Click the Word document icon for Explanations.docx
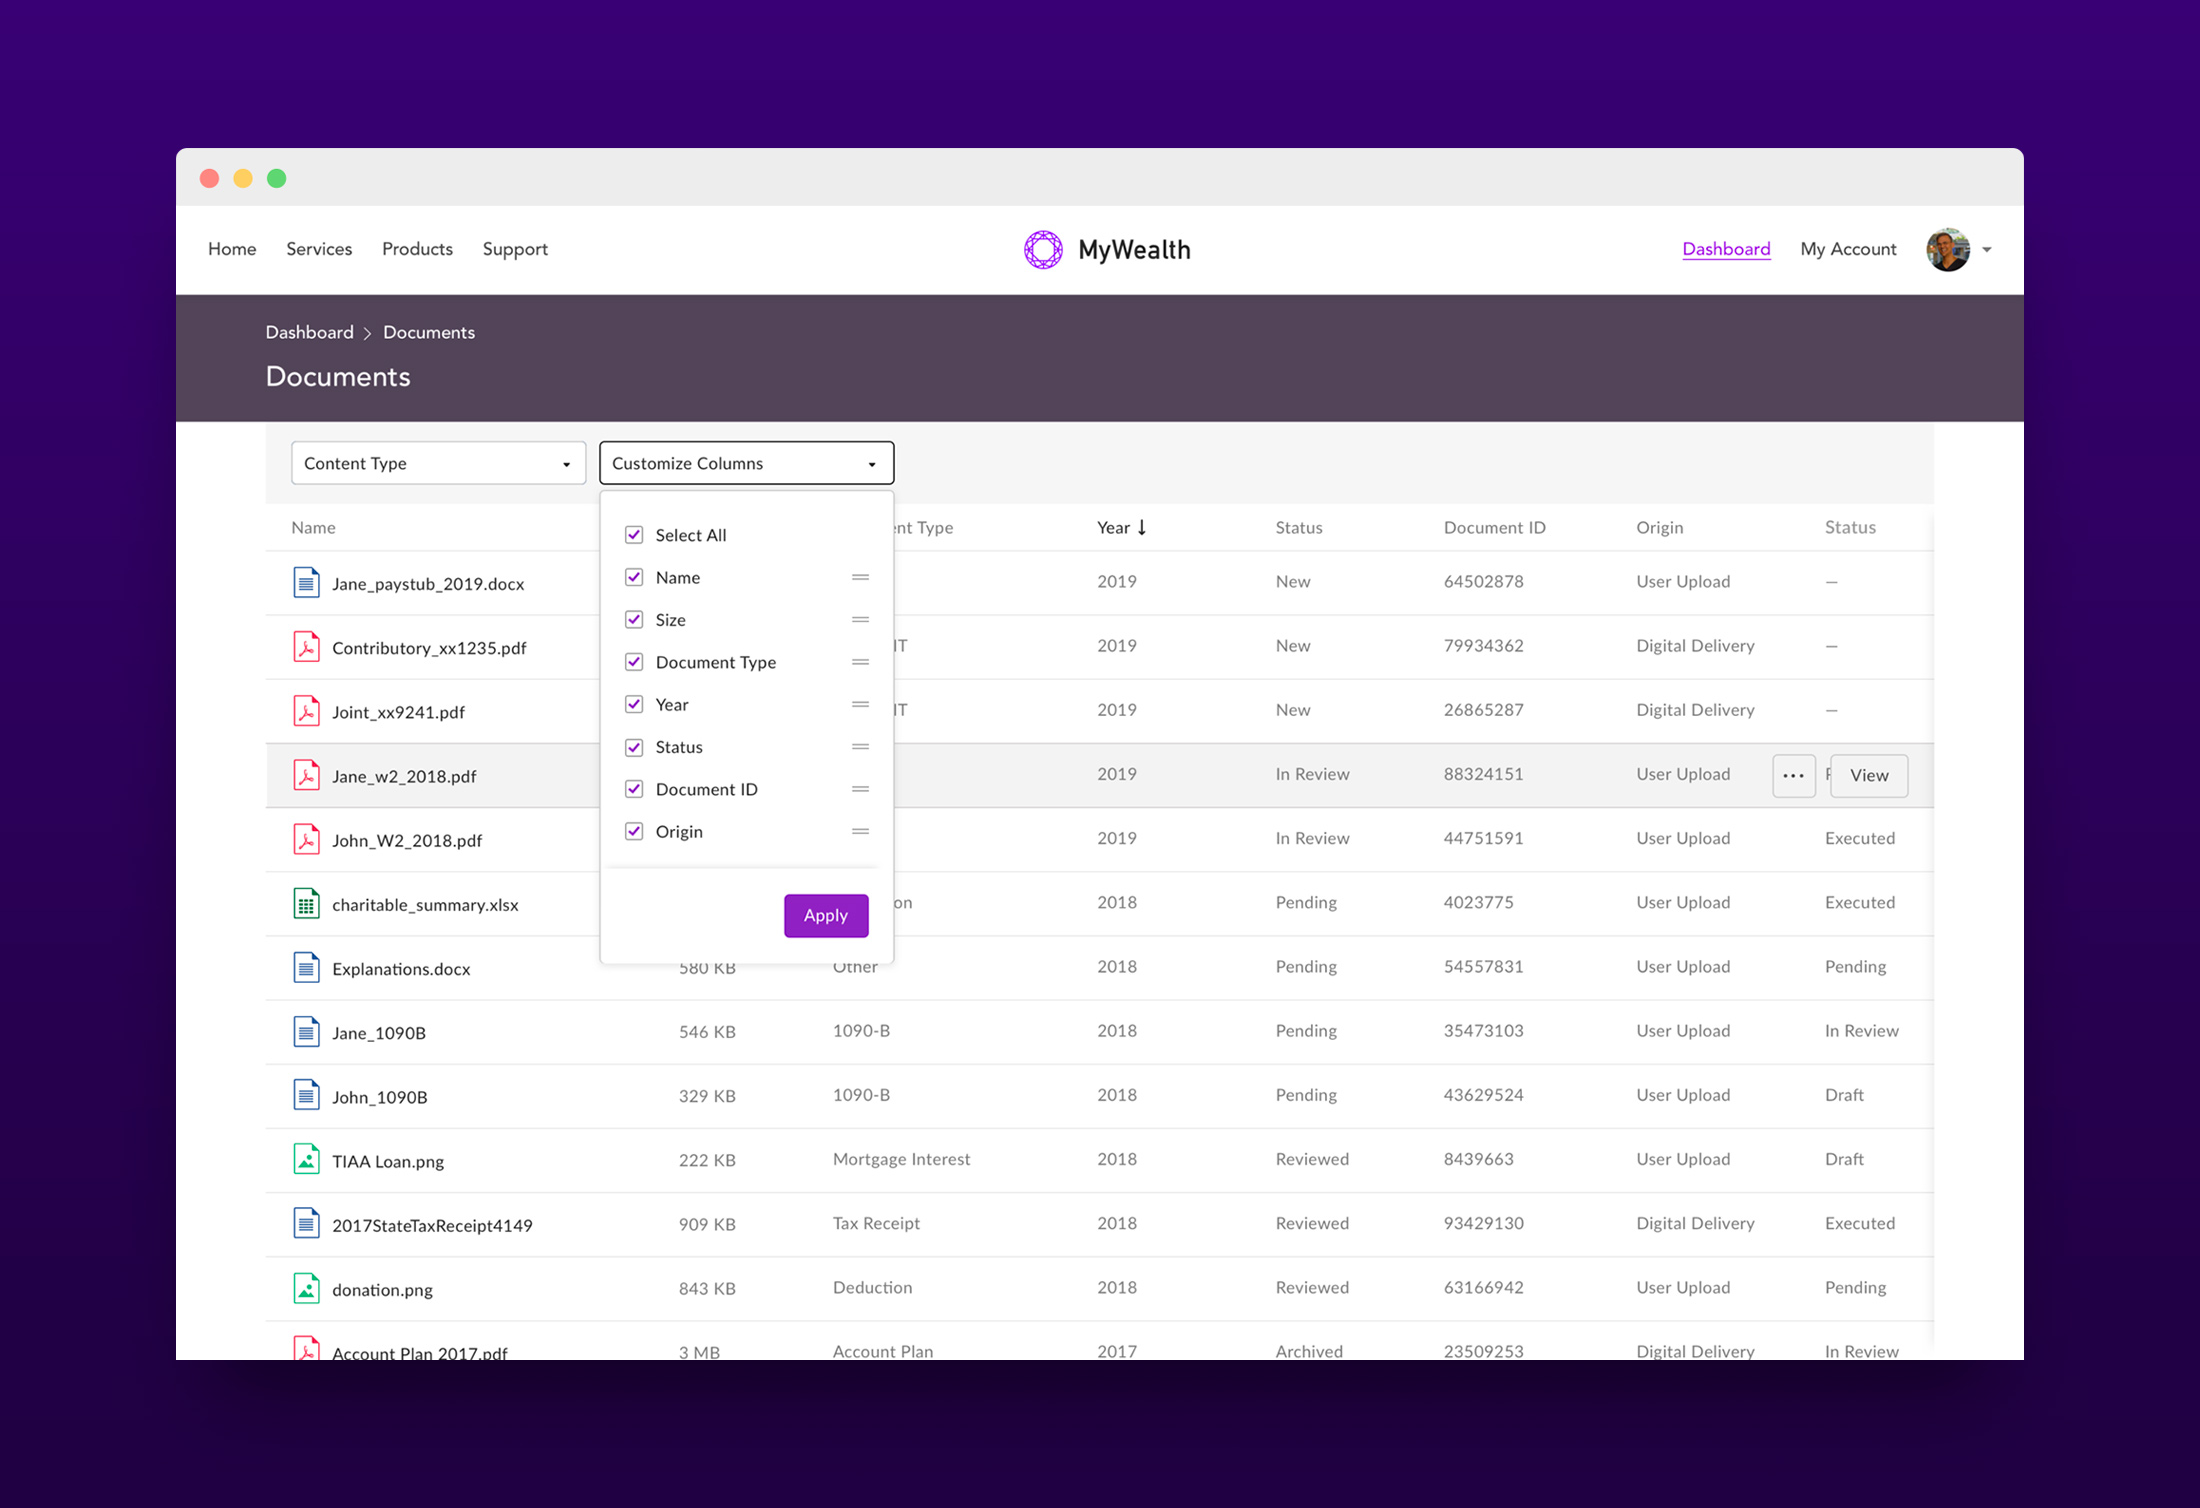The height and width of the screenshot is (1508, 2200). [x=306, y=967]
